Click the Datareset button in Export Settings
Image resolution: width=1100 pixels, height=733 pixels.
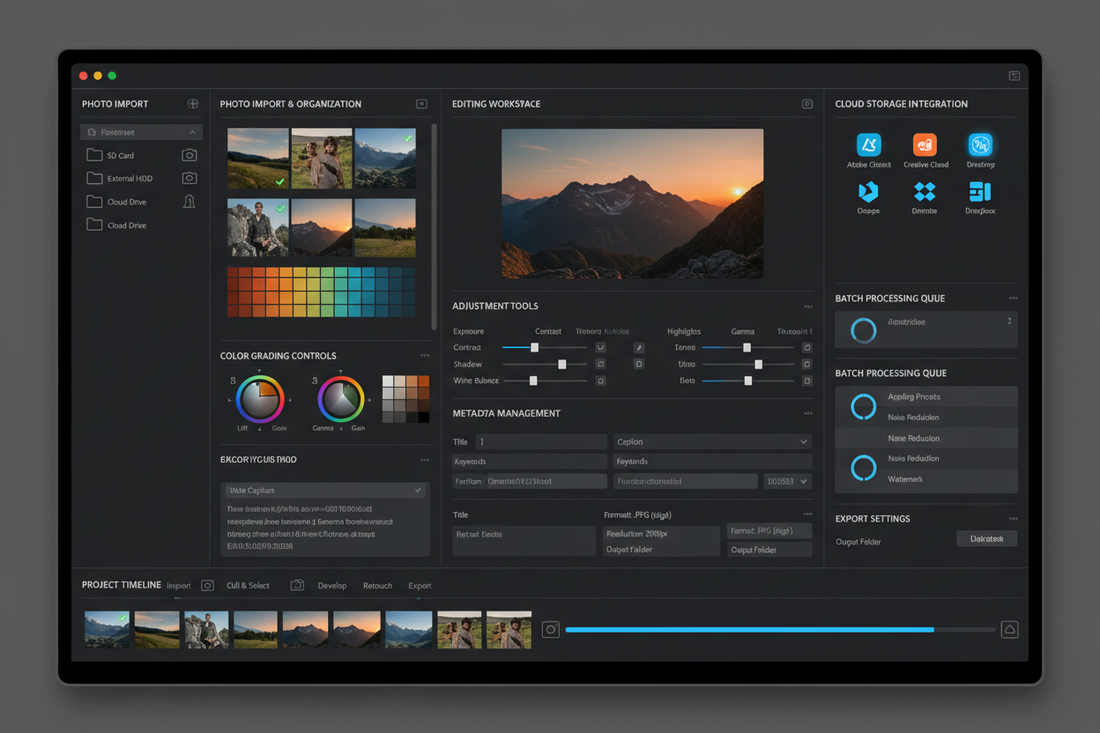pos(986,538)
